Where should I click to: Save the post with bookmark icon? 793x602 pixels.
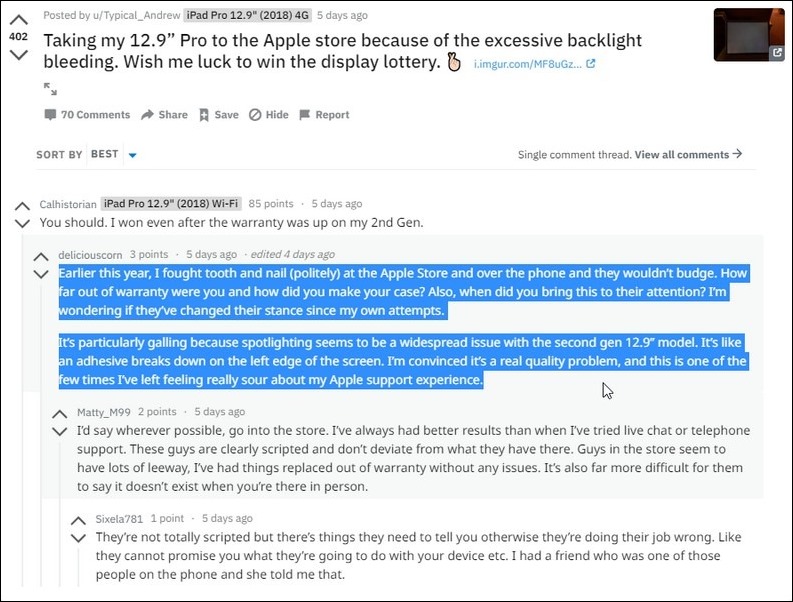click(x=218, y=115)
